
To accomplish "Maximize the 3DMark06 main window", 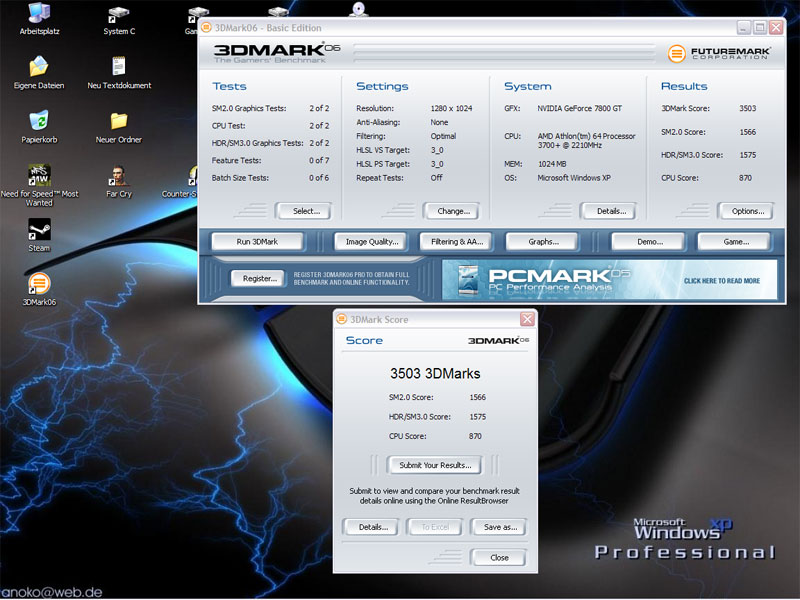I will coord(760,28).
